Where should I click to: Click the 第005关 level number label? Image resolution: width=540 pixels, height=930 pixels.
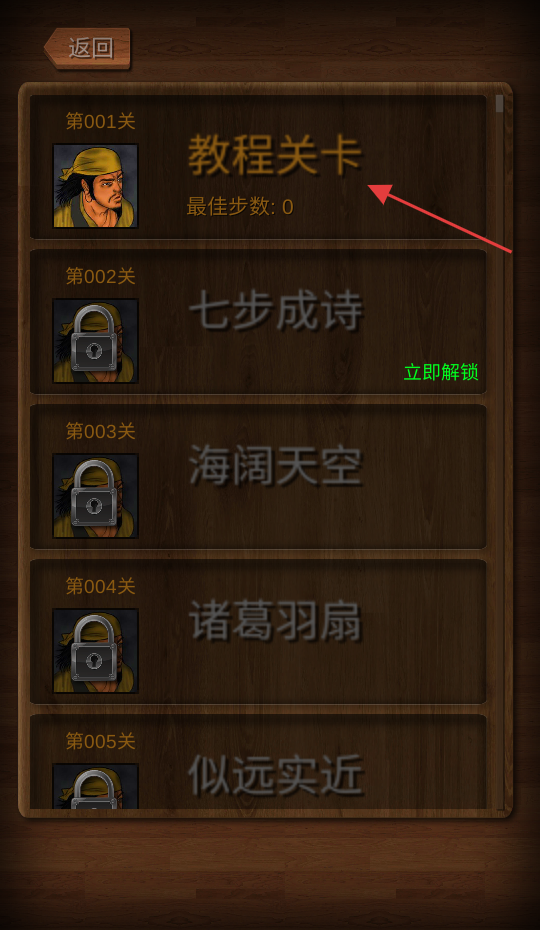point(100,741)
